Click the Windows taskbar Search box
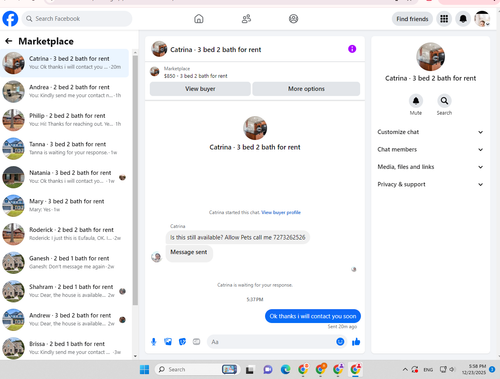 (x=197, y=369)
